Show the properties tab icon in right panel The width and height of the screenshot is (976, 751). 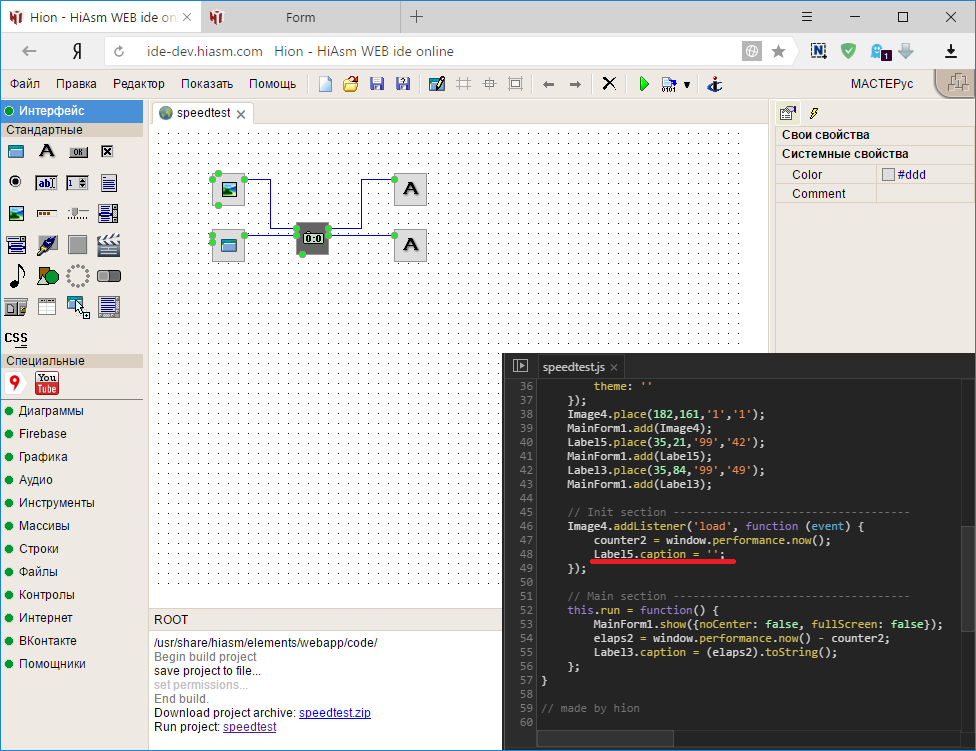click(x=787, y=113)
